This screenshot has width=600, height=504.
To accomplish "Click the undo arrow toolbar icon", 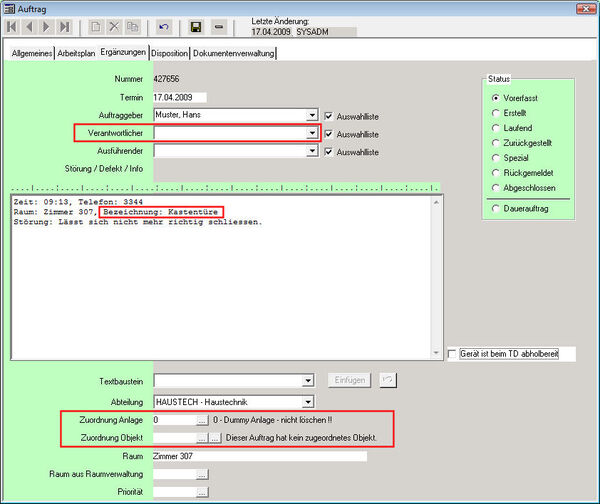I will tap(164, 27).
